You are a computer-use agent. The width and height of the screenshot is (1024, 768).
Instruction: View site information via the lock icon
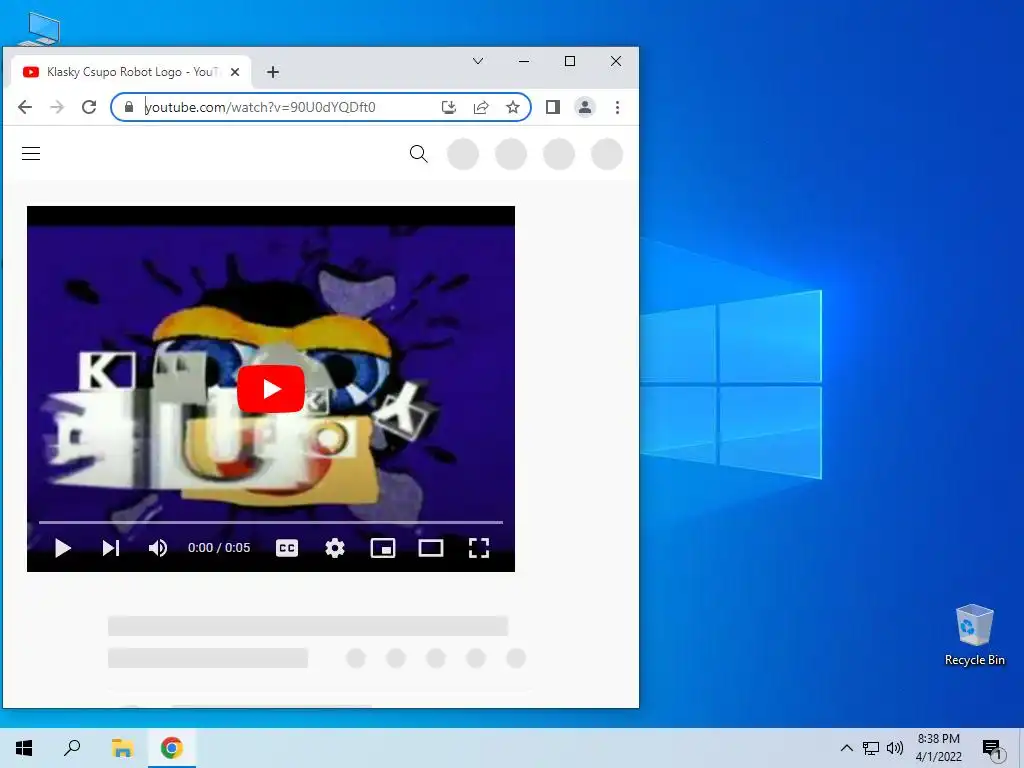(129, 107)
